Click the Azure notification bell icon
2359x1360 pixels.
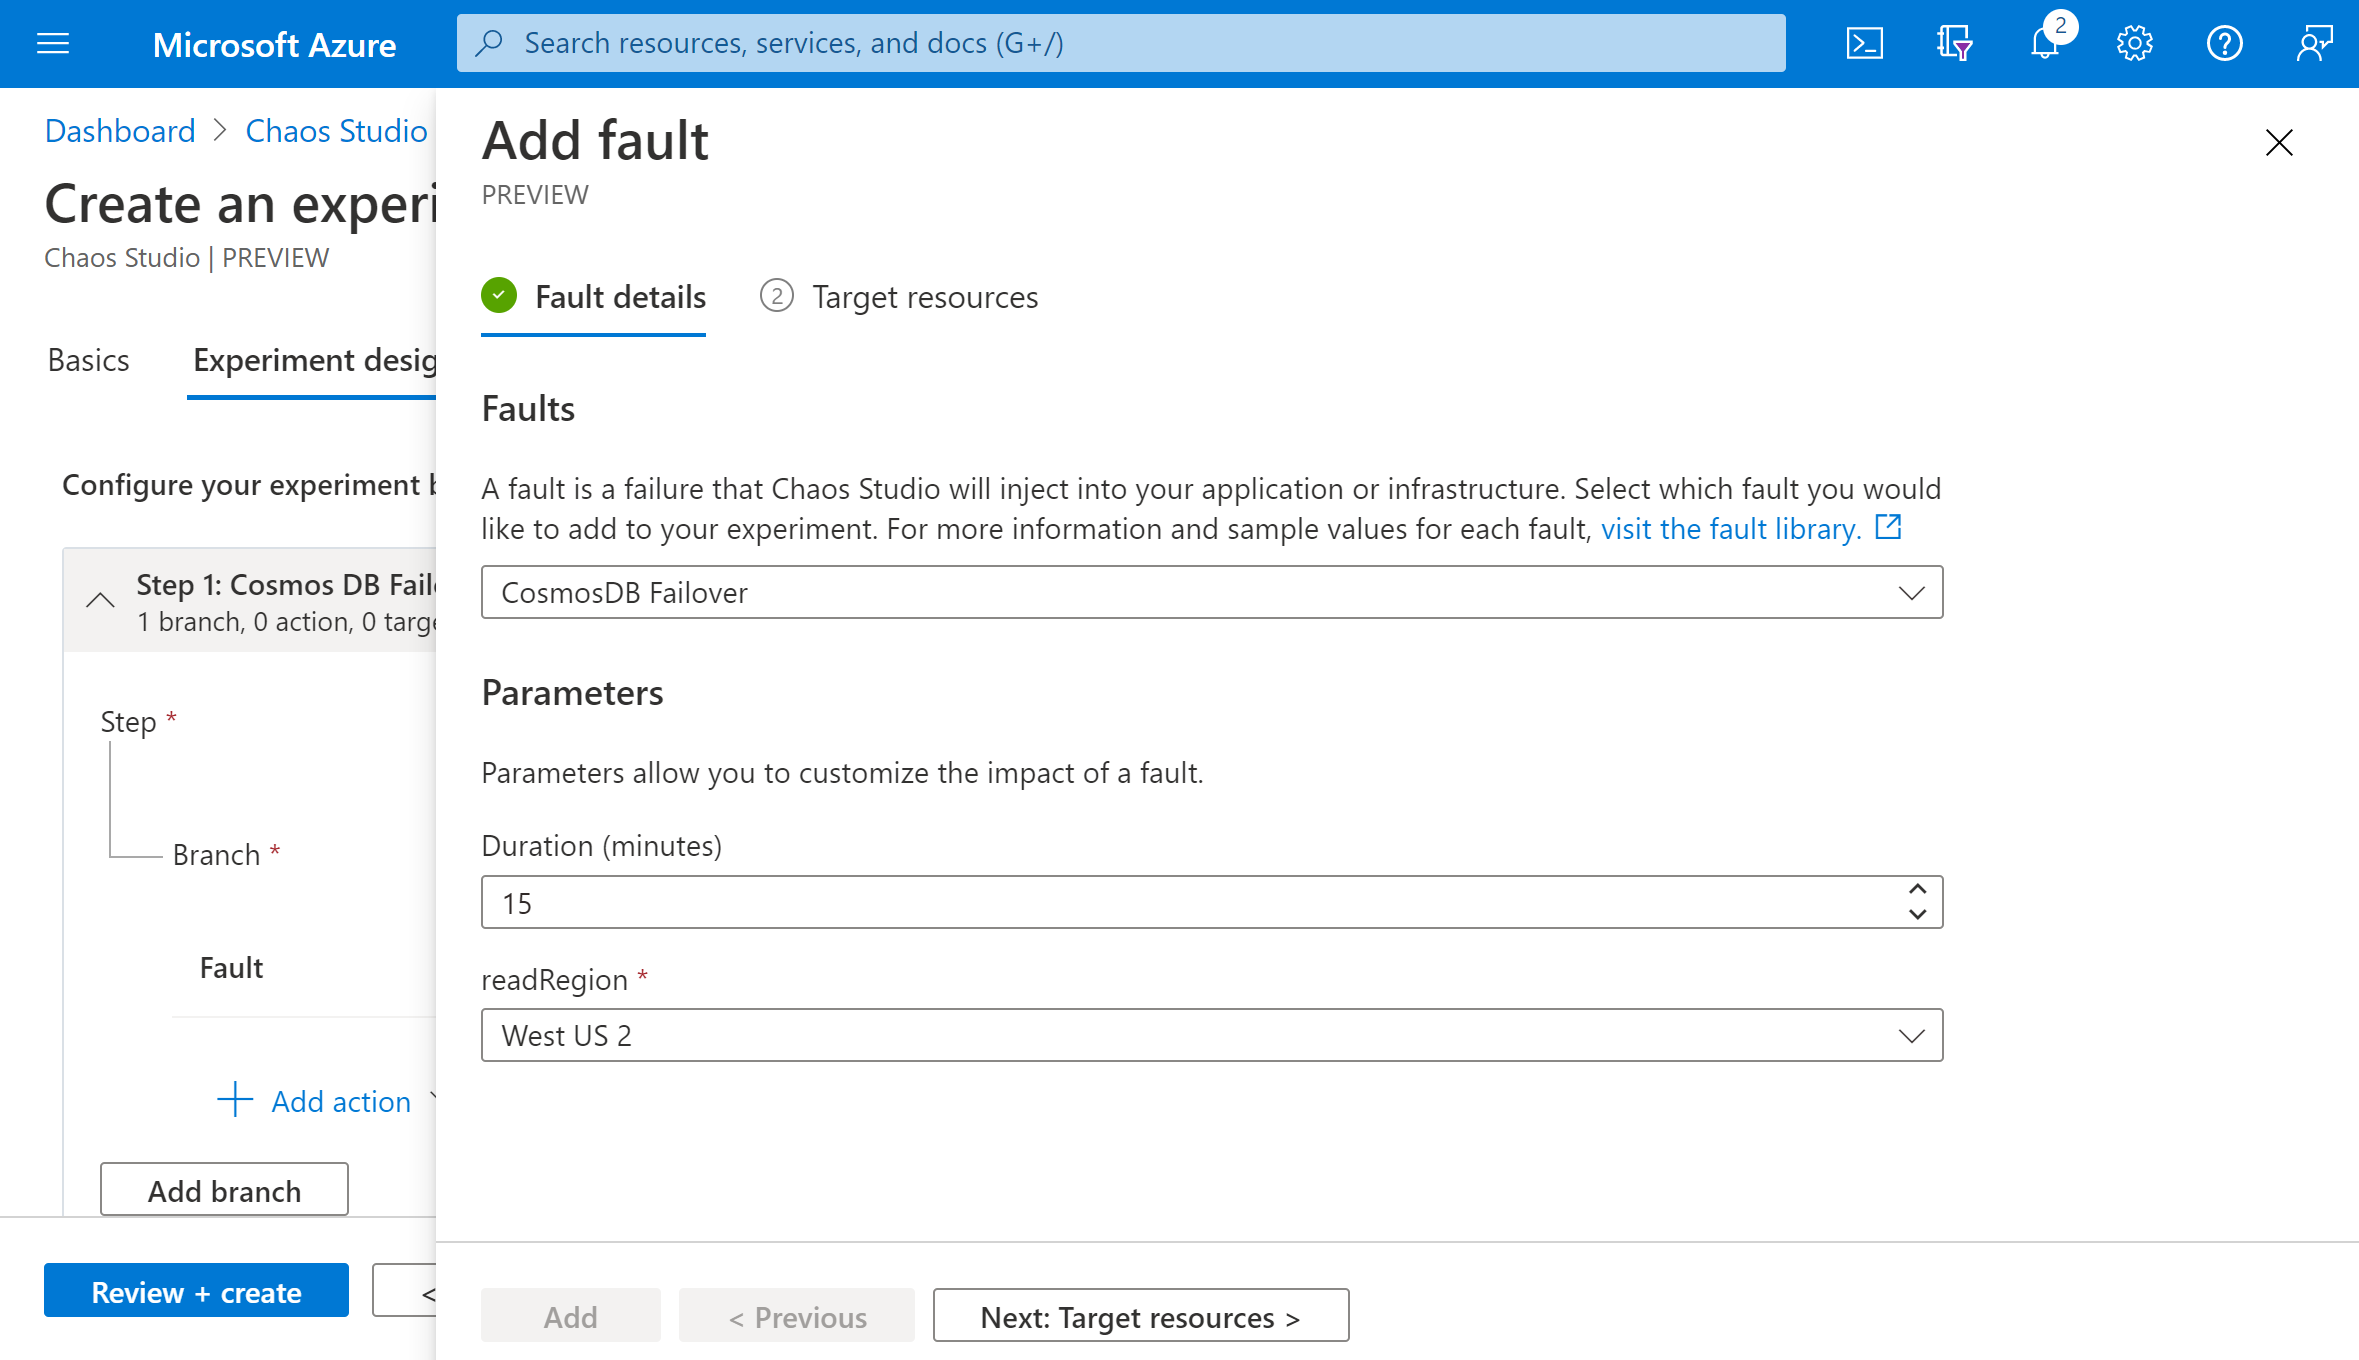click(x=2043, y=44)
